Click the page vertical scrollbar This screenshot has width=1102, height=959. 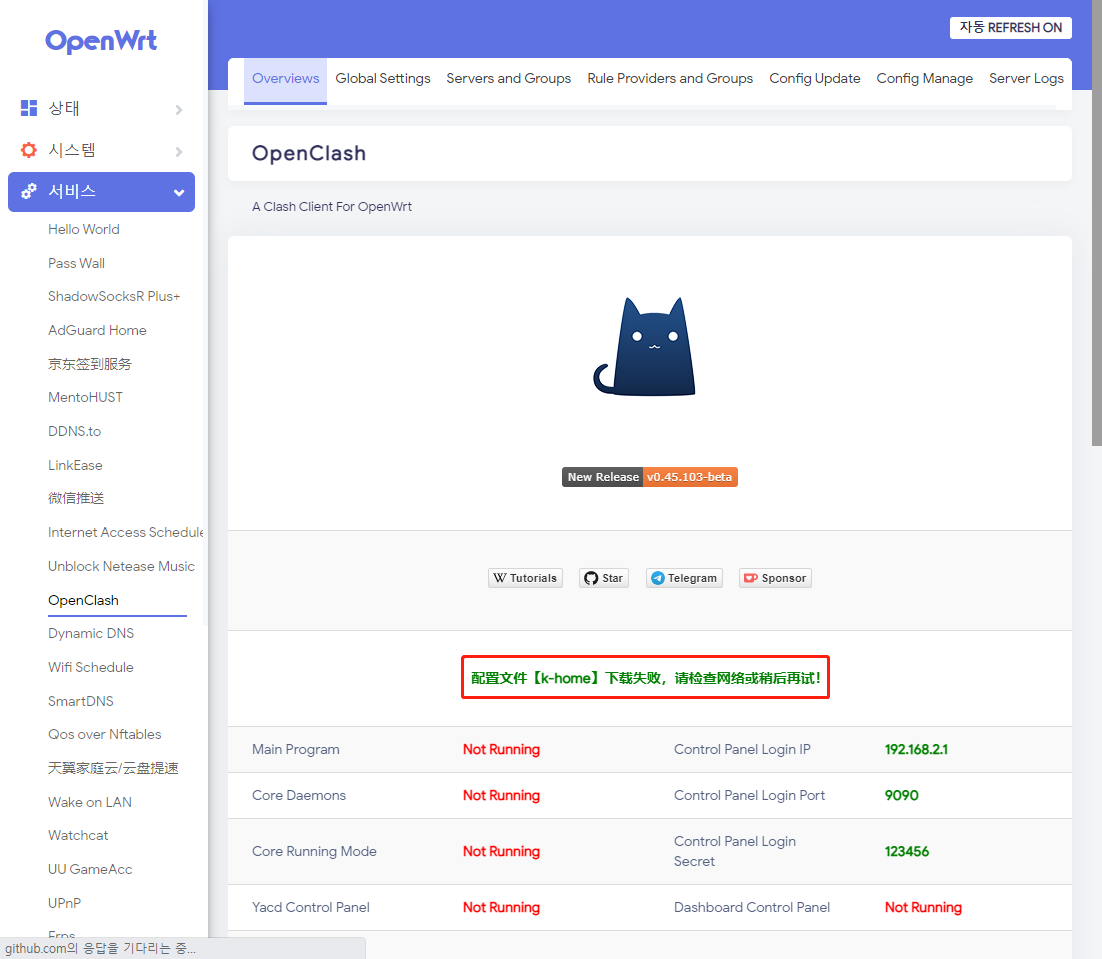(1096, 223)
